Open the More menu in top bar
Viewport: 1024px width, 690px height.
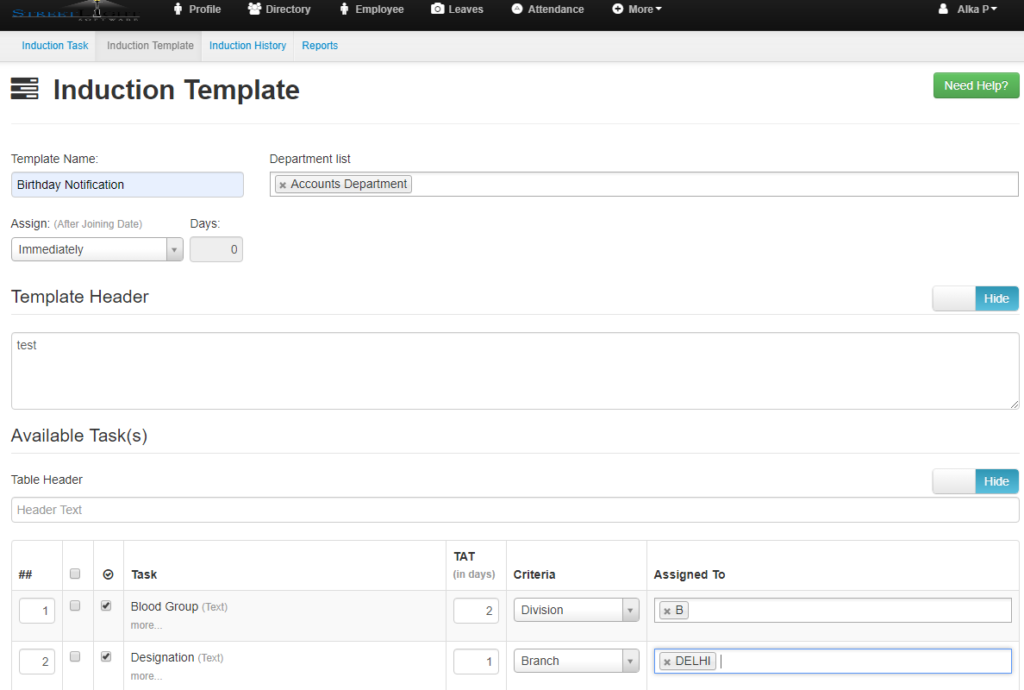point(634,9)
